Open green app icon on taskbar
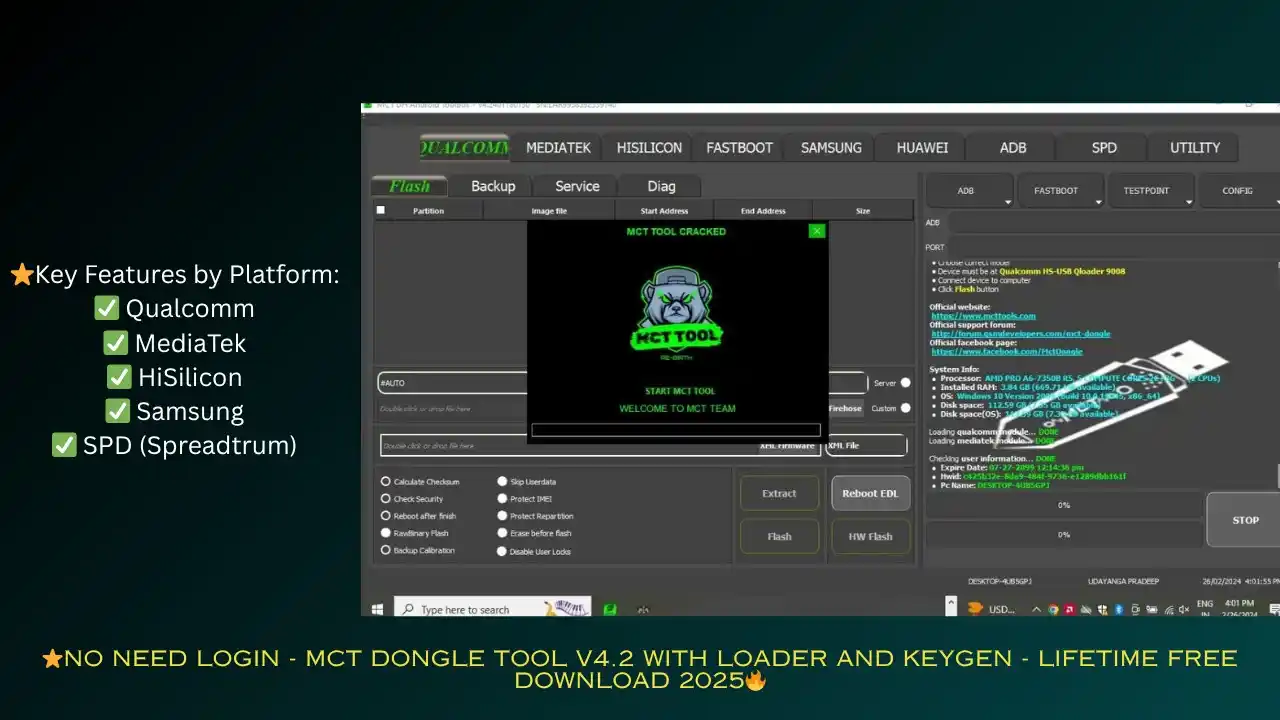The image size is (1280, 720). (x=609, y=609)
